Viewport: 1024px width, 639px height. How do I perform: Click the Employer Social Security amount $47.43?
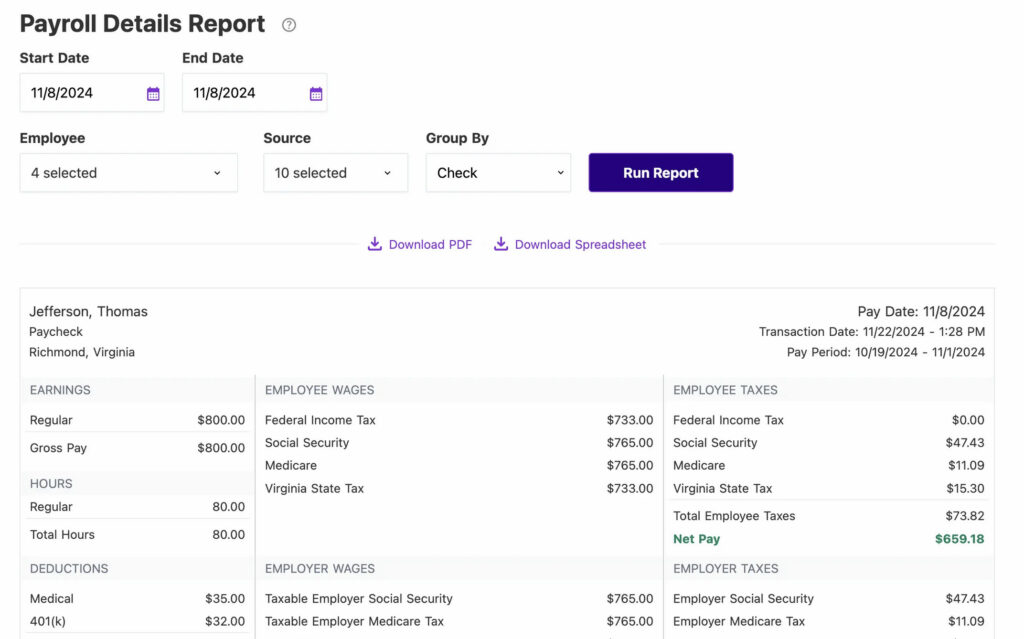click(x=965, y=598)
